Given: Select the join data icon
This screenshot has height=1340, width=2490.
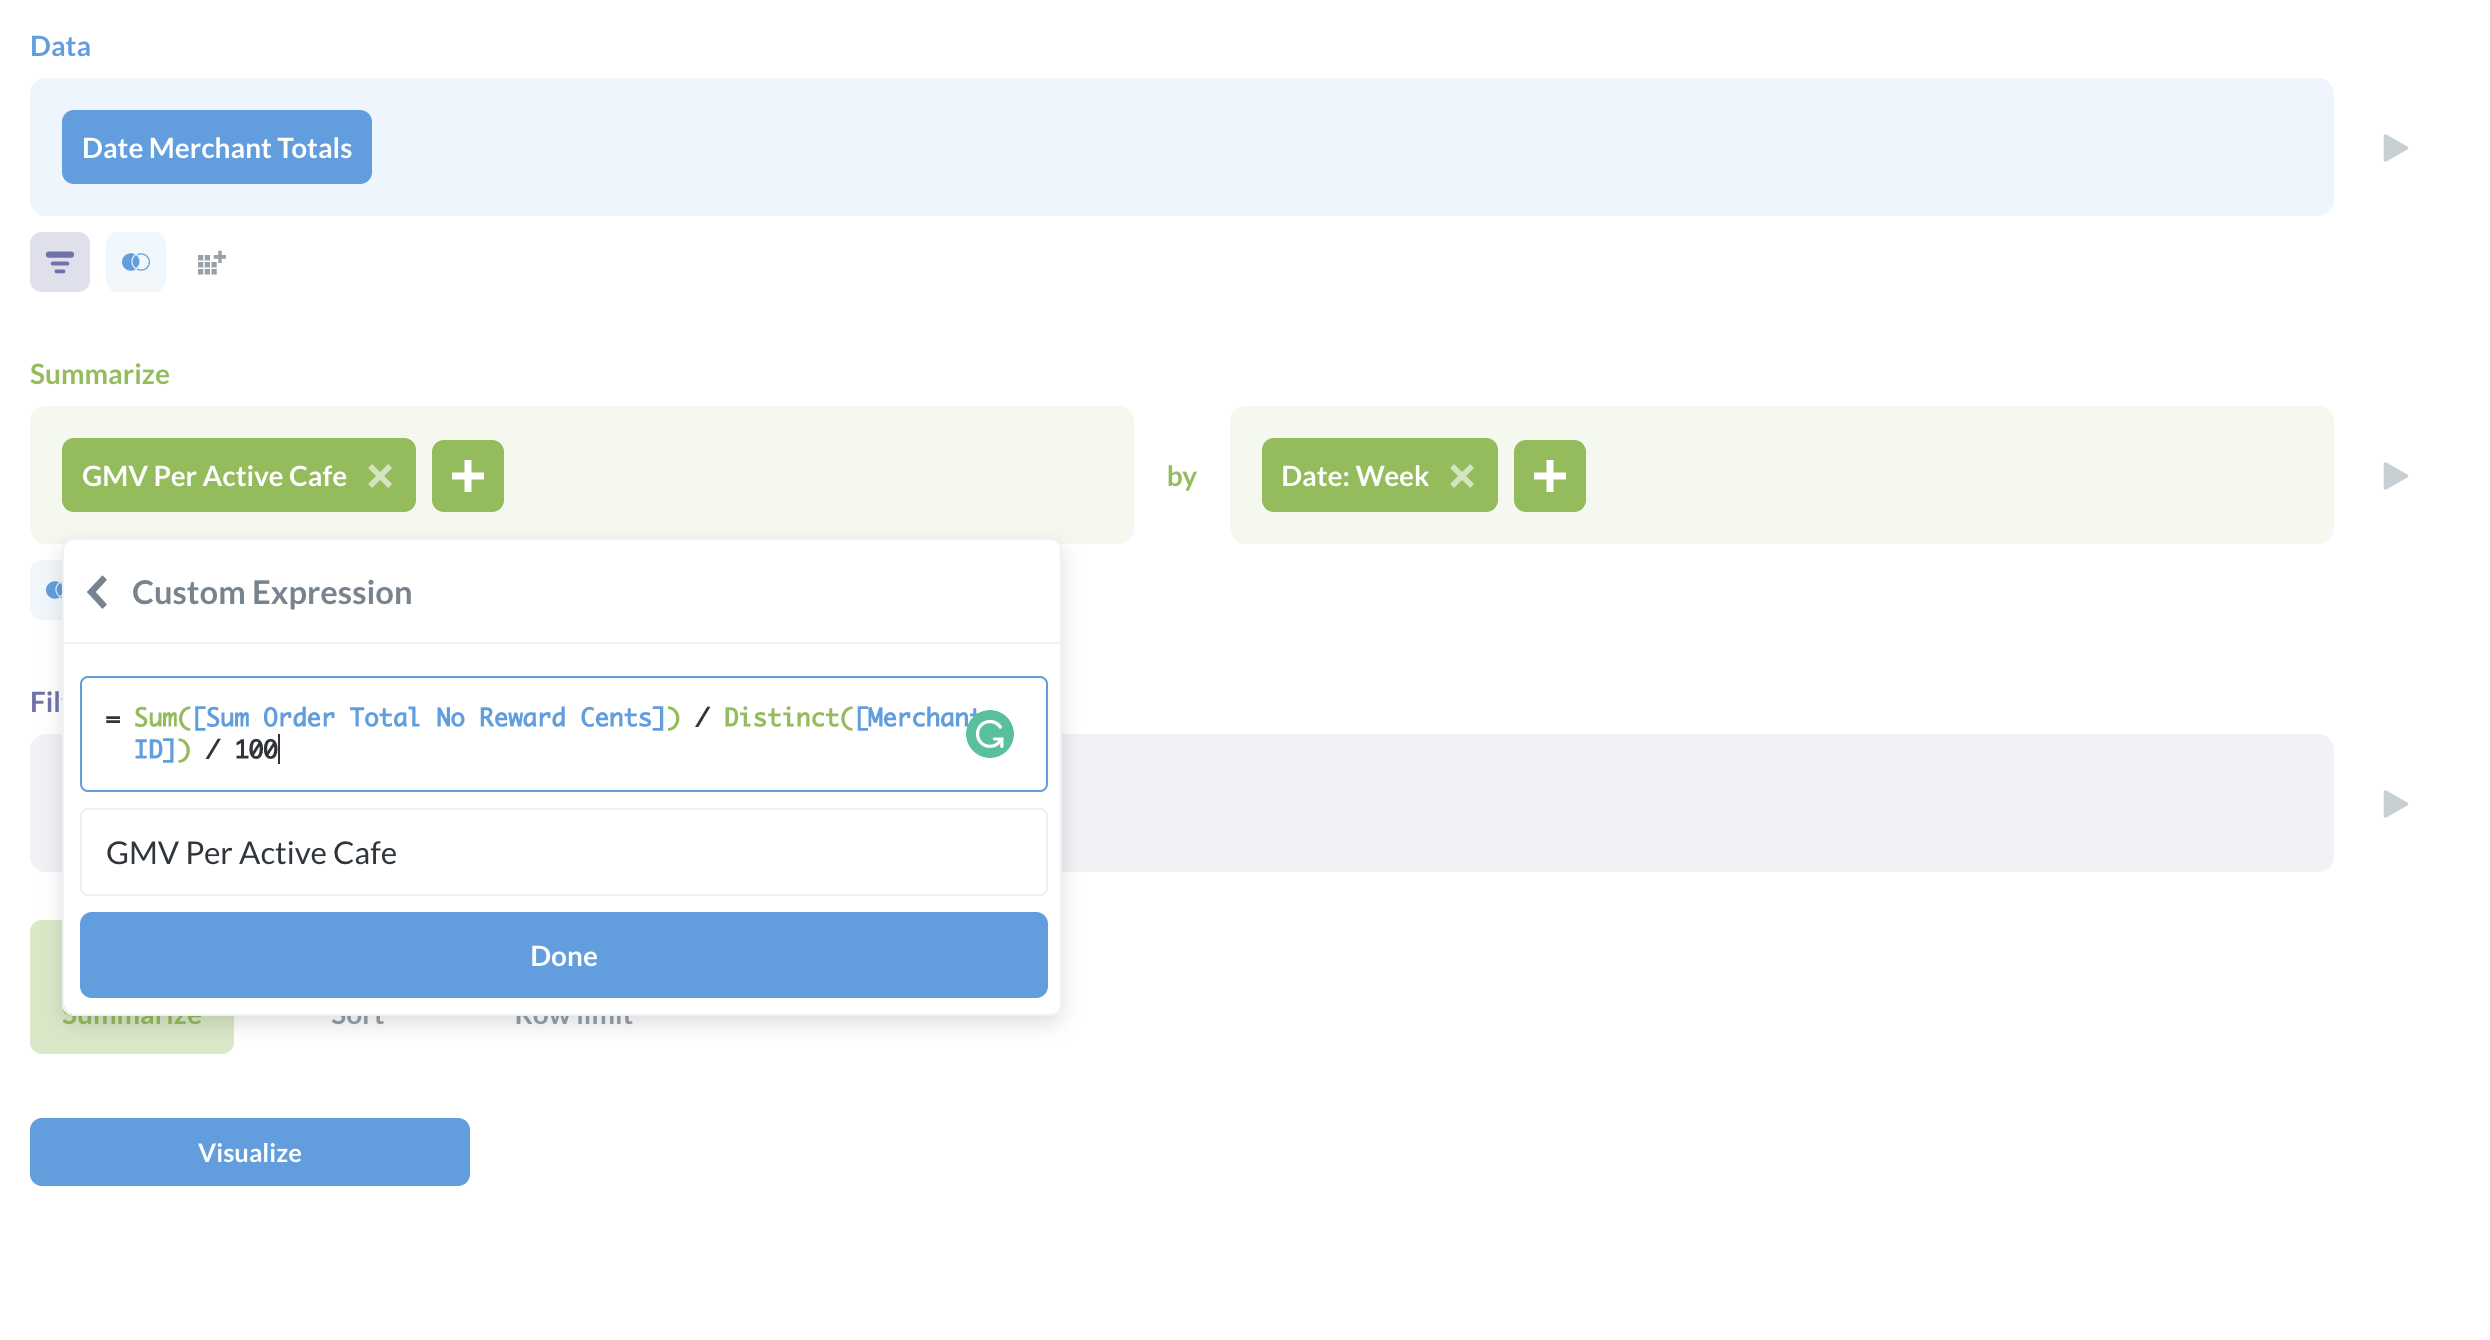Looking at the screenshot, I should [135, 262].
